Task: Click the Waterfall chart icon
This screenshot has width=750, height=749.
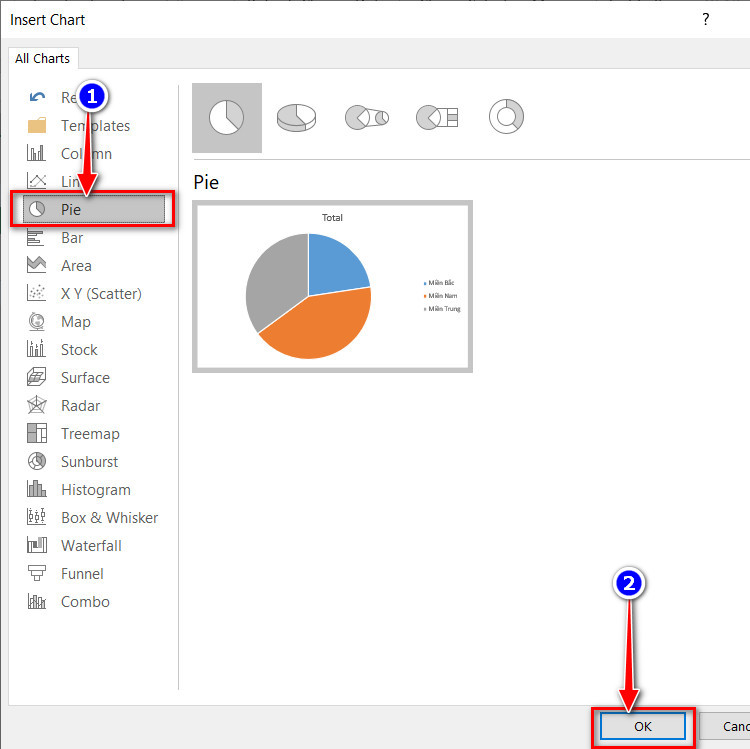Action: [37, 545]
